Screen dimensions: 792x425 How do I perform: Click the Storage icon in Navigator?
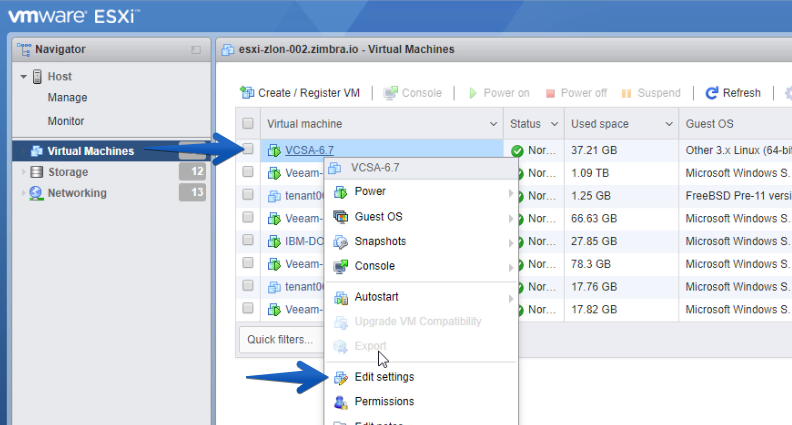(x=36, y=172)
